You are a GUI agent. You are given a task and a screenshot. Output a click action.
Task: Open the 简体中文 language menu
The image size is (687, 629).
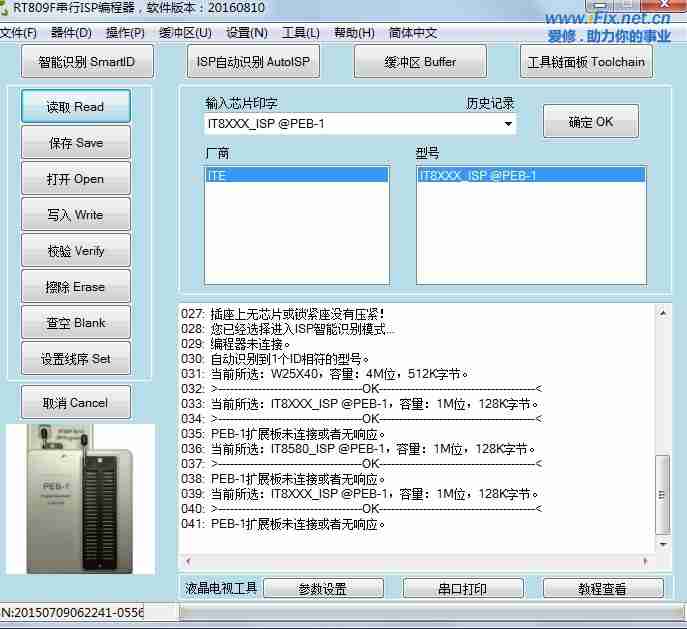(x=413, y=33)
